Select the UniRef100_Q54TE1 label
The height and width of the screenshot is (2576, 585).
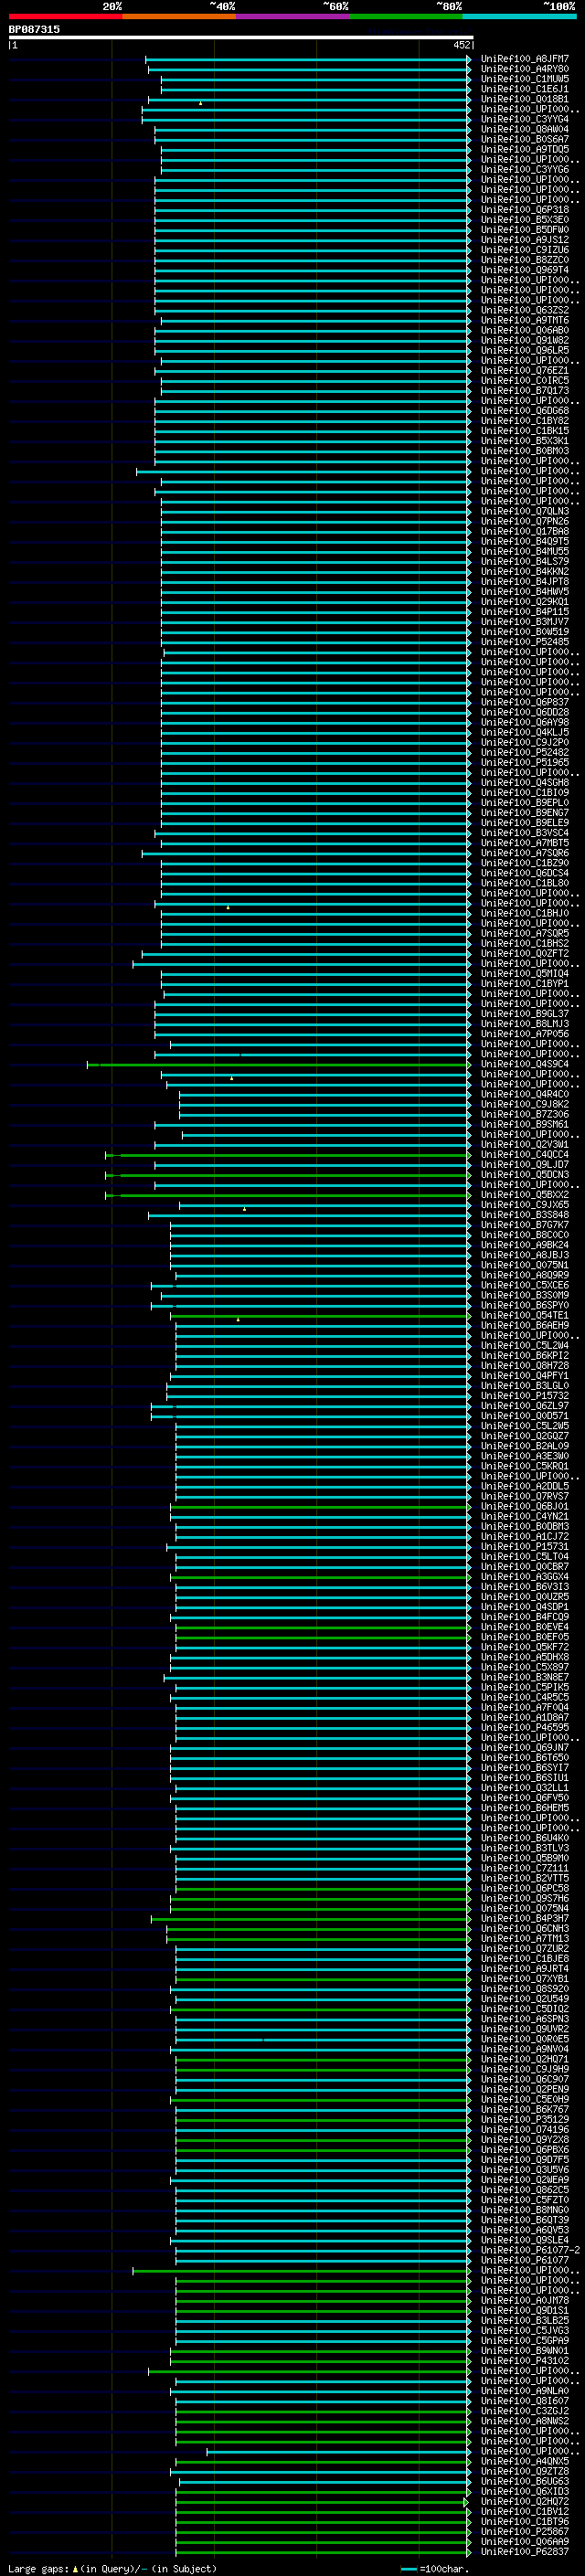pyautogui.click(x=524, y=1316)
